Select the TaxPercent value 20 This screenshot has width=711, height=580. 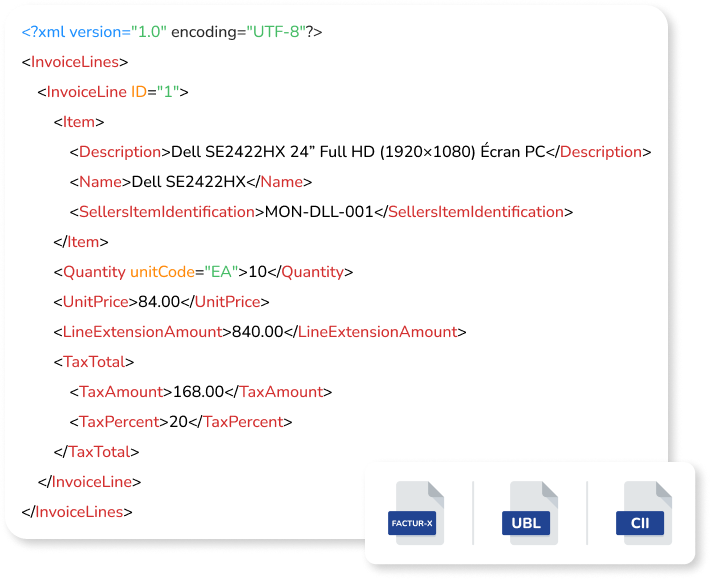(179, 422)
